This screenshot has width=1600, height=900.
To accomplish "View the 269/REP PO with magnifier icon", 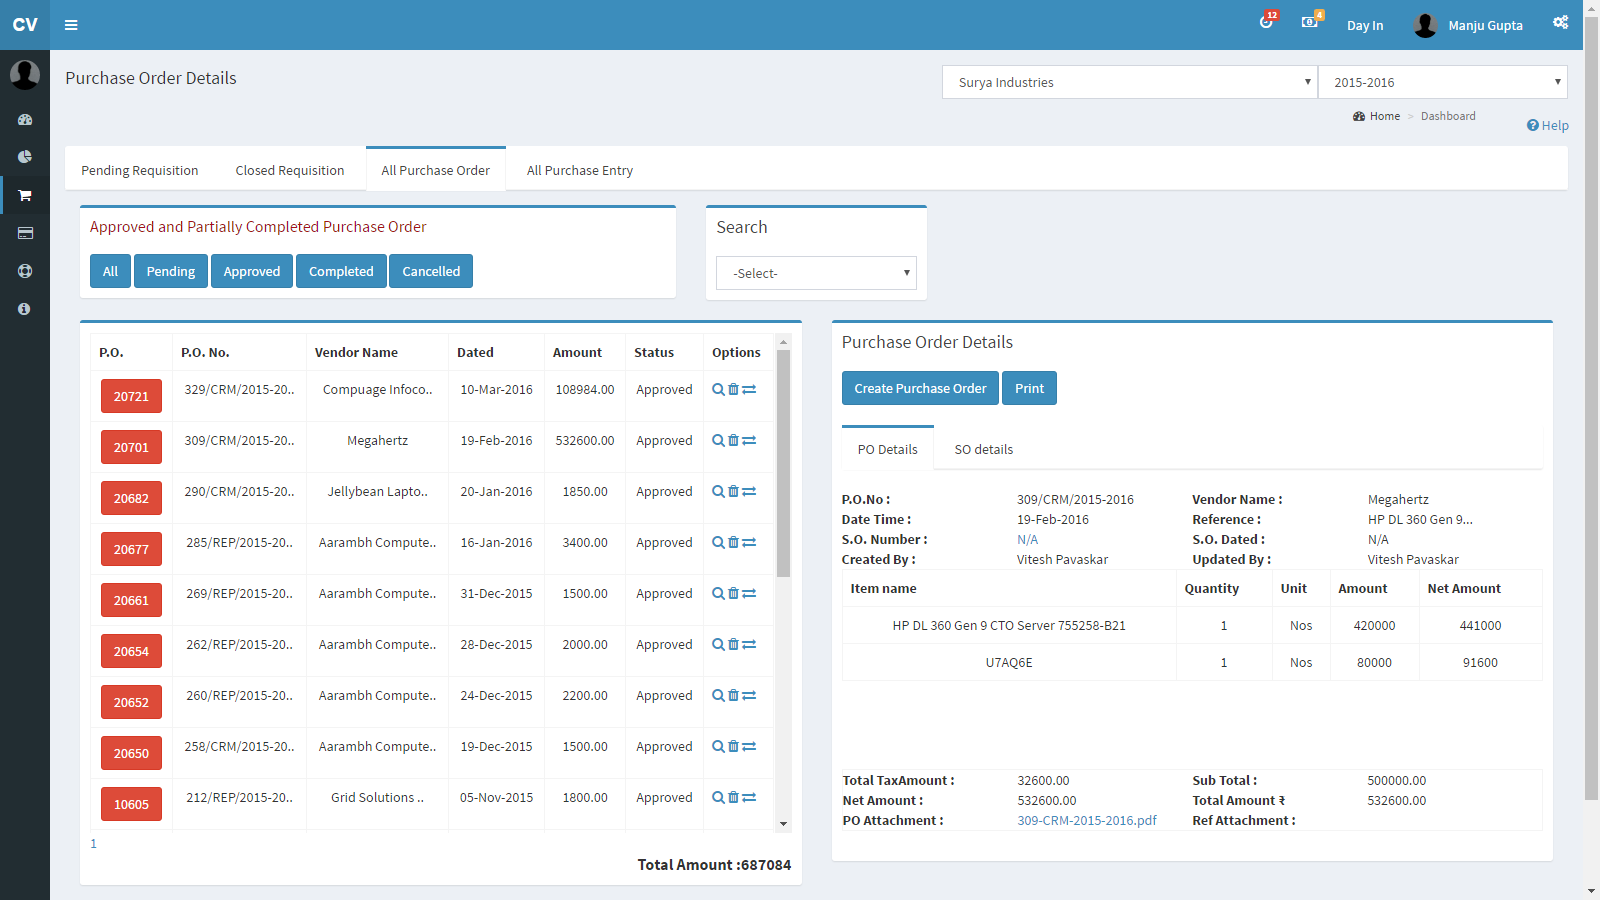I will [x=718, y=593].
